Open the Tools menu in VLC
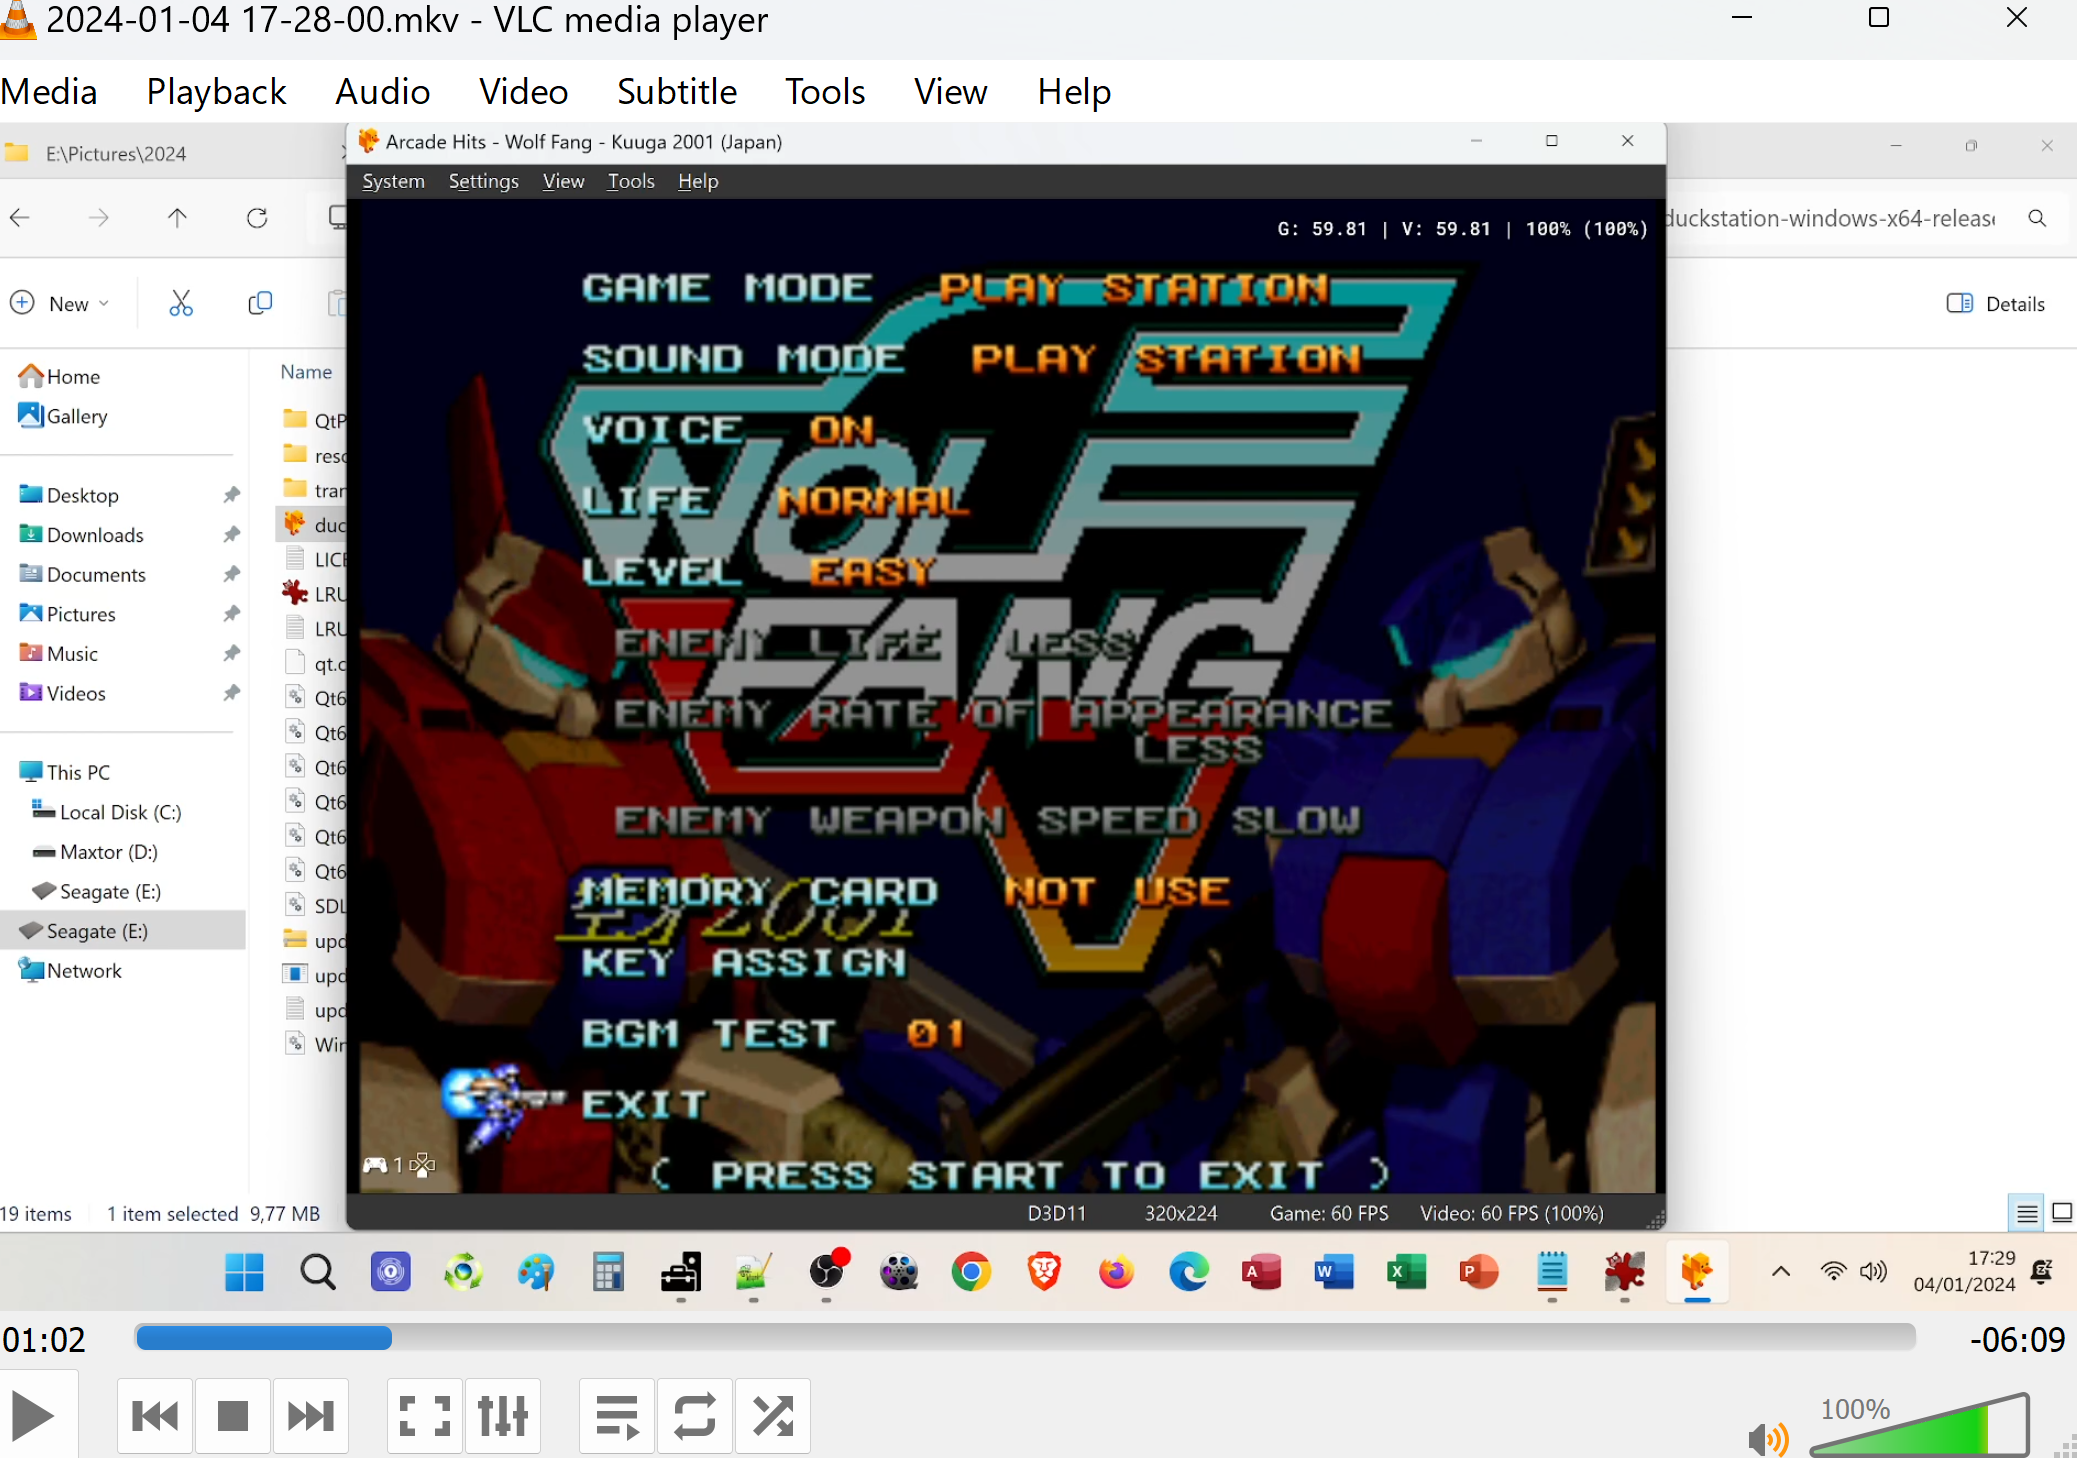Viewport: 2077px width, 1458px height. coord(824,91)
